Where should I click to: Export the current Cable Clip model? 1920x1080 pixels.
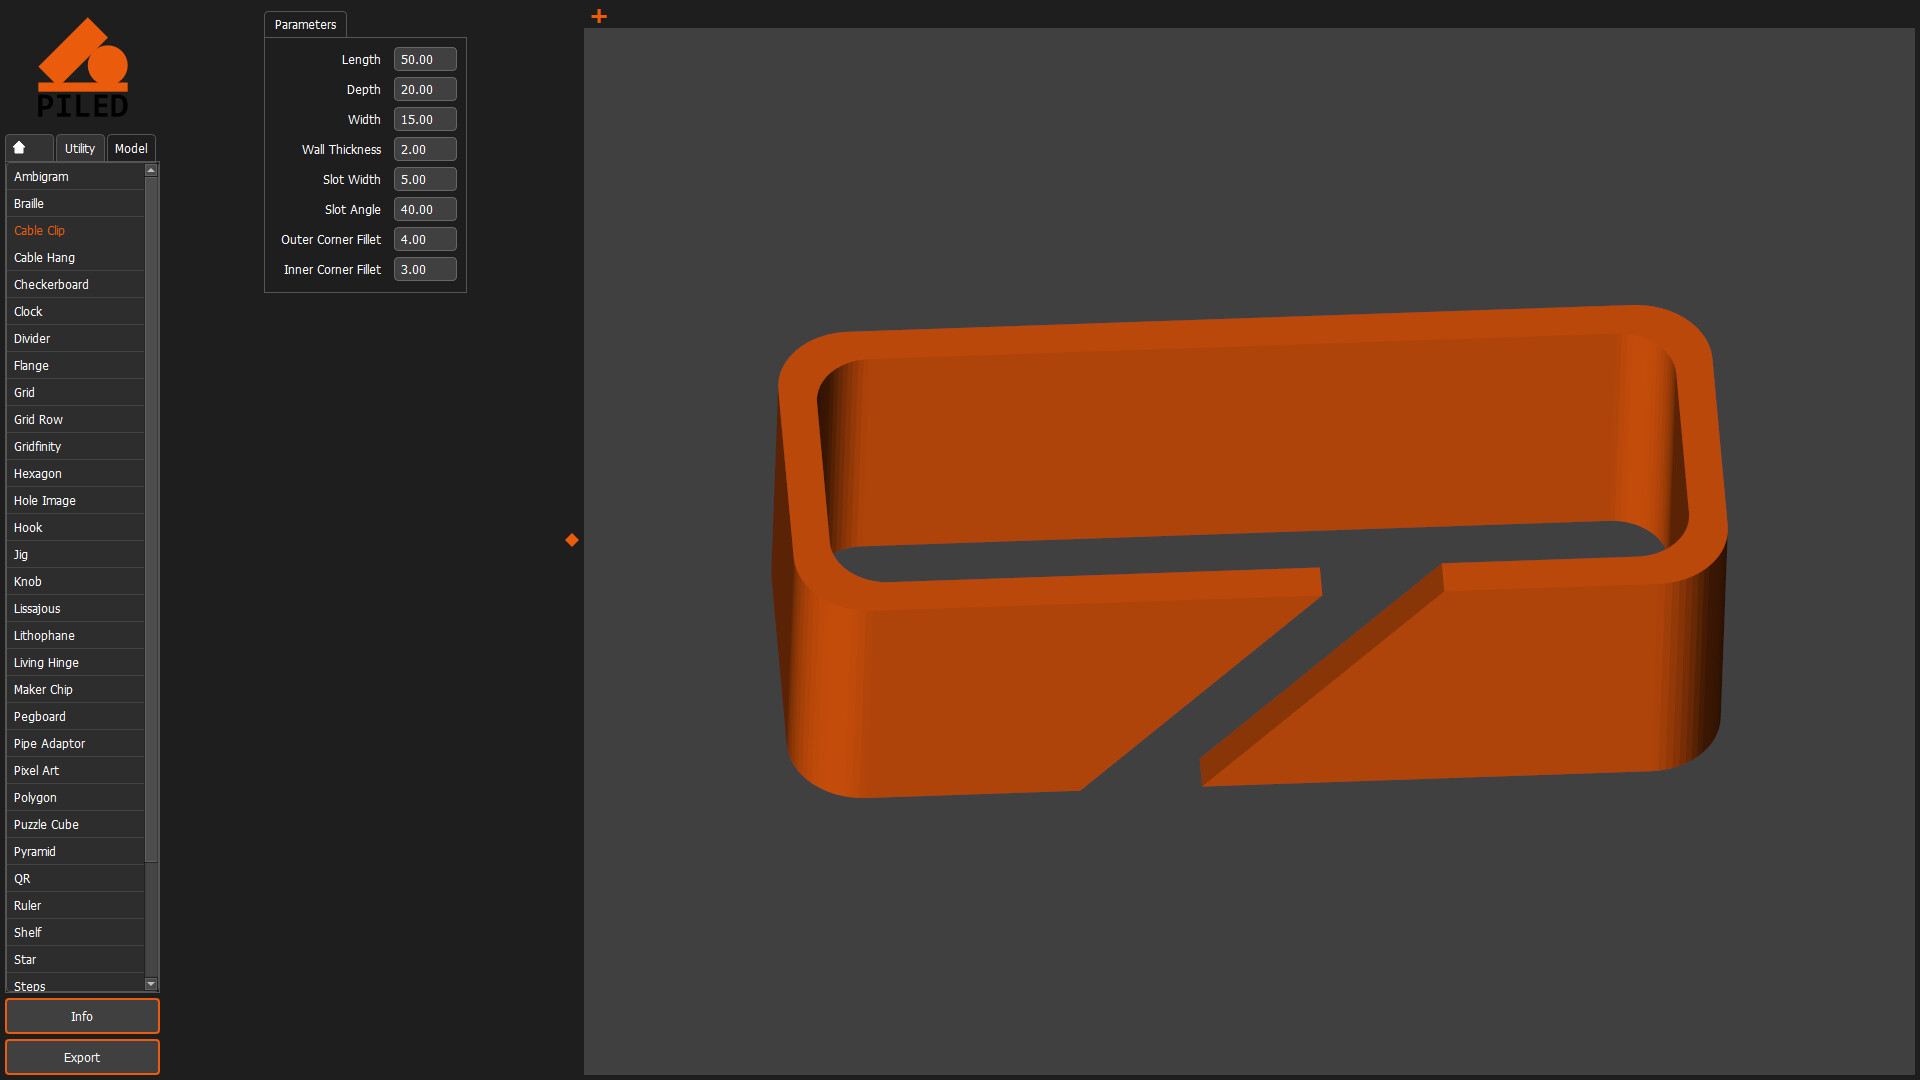82,1057
